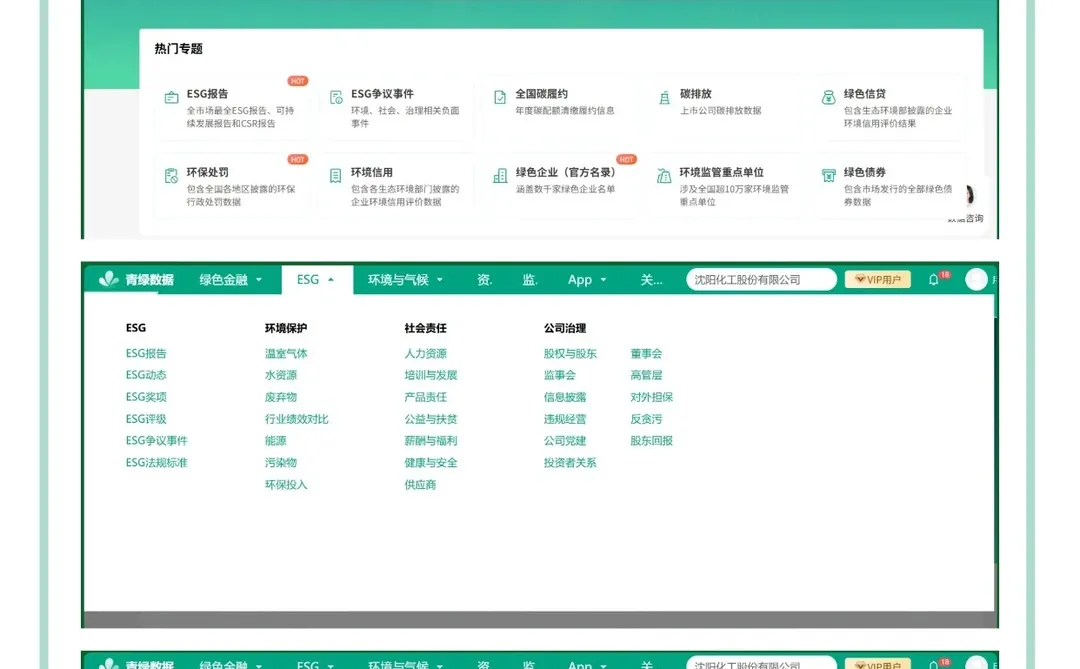1080x669 pixels.
Task: Expand the 环境与气候 dropdown menu
Action: click(x=400, y=280)
